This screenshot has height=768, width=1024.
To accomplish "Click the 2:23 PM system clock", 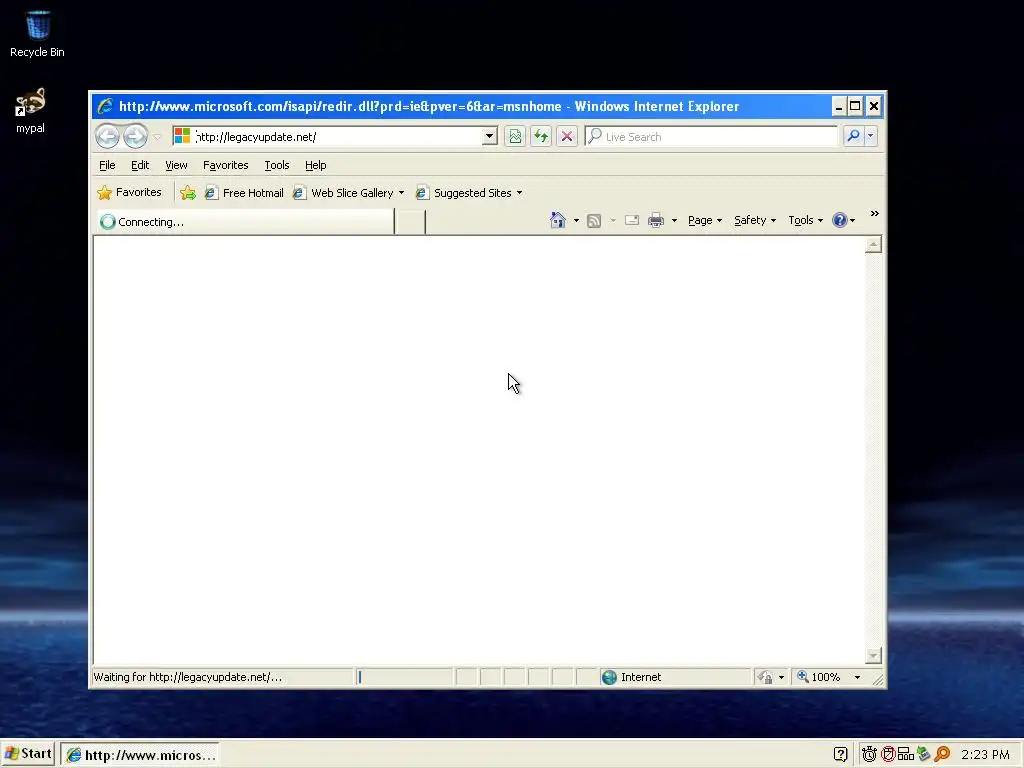I will [985, 755].
